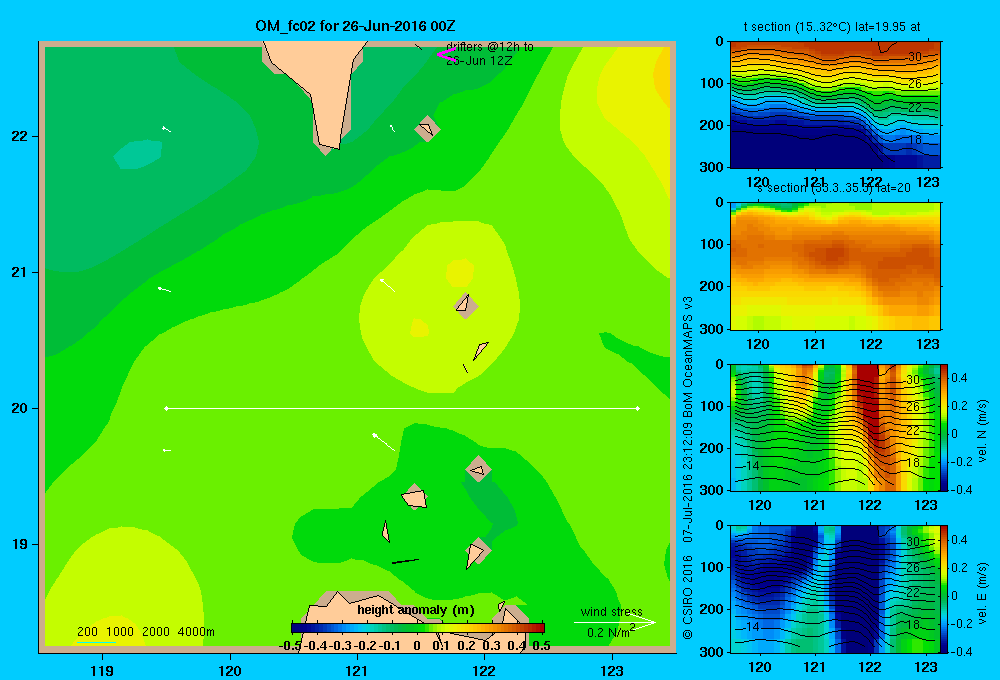Click the white current arrow near 19.8N 121.2E
Image resolution: width=1000 pixels, height=680 pixels.
pyautogui.click(x=383, y=441)
